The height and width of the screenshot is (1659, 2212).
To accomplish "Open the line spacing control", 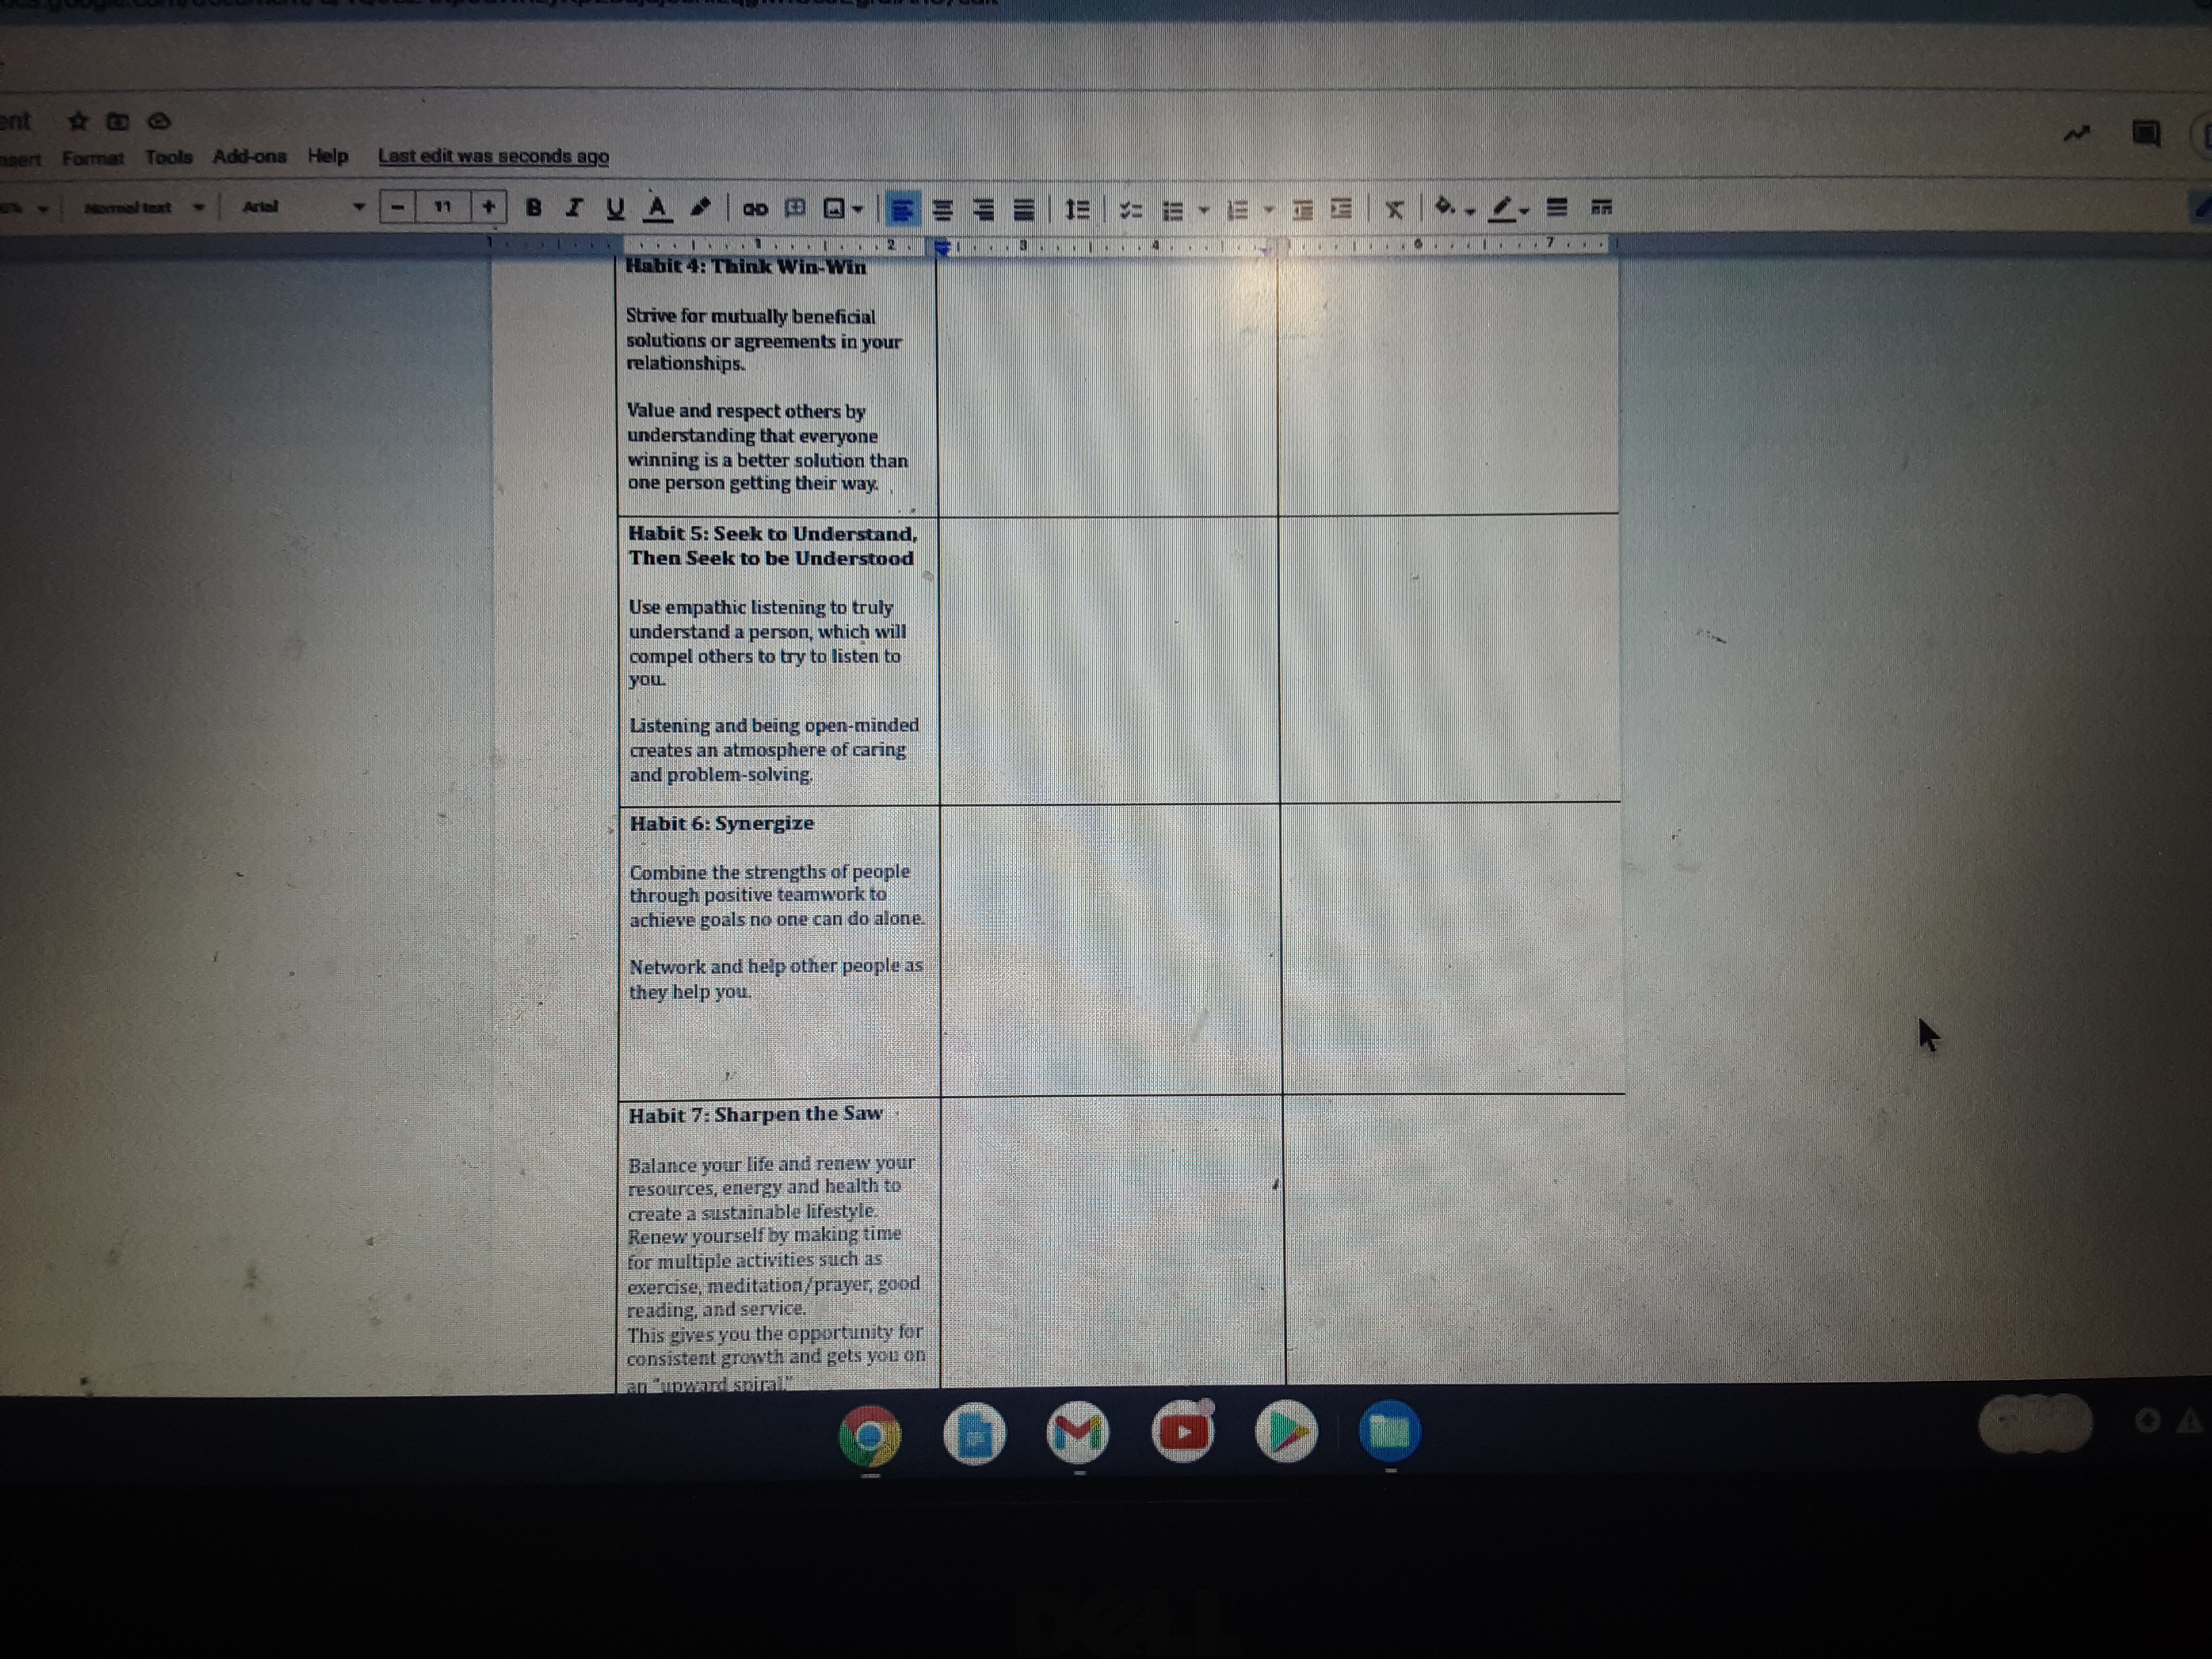I will click(x=1078, y=207).
